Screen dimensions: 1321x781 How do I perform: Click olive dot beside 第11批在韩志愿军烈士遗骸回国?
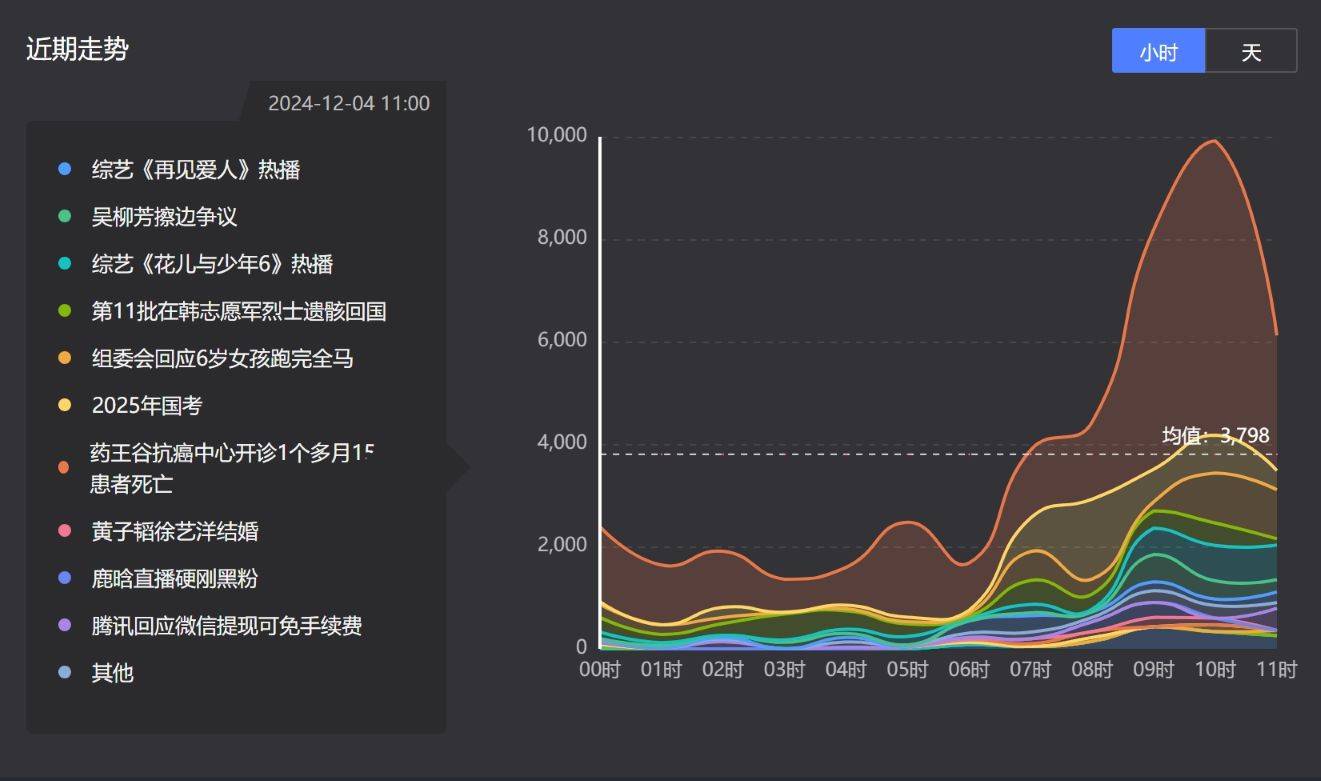pos(65,311)
